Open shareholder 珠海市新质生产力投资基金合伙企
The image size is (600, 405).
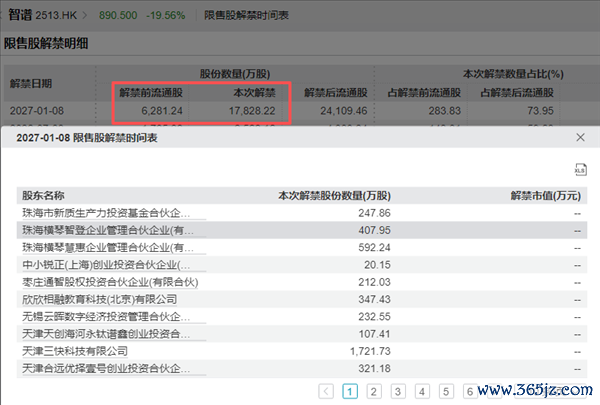click(106, 213)
